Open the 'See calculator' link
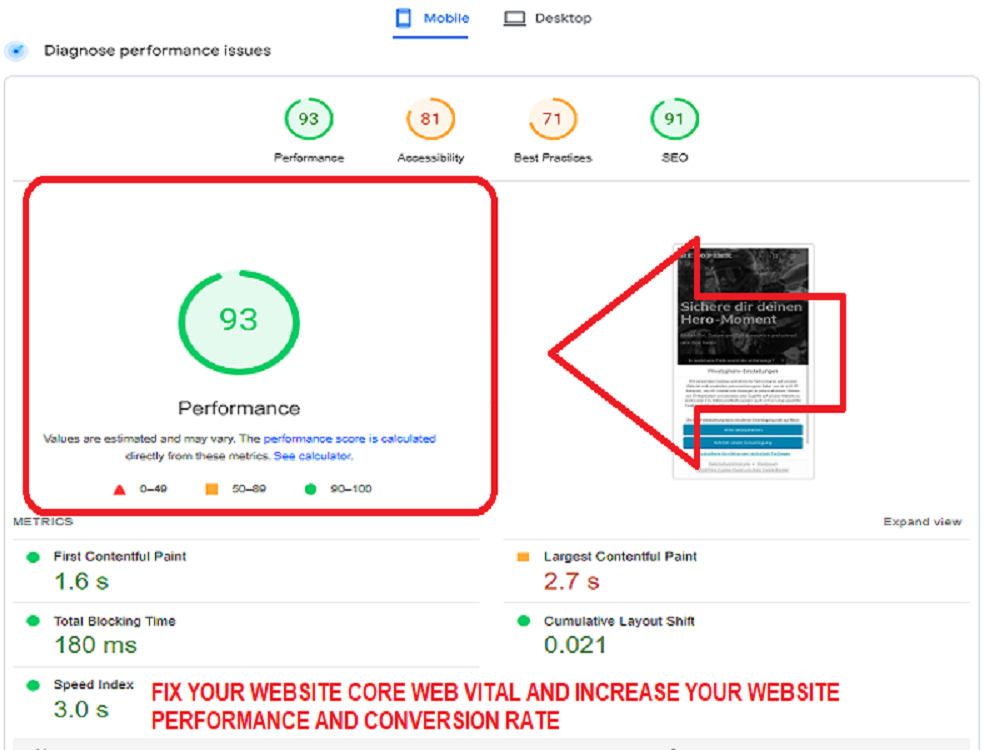Screen dimensions: 1000x750 pos(312,456)
